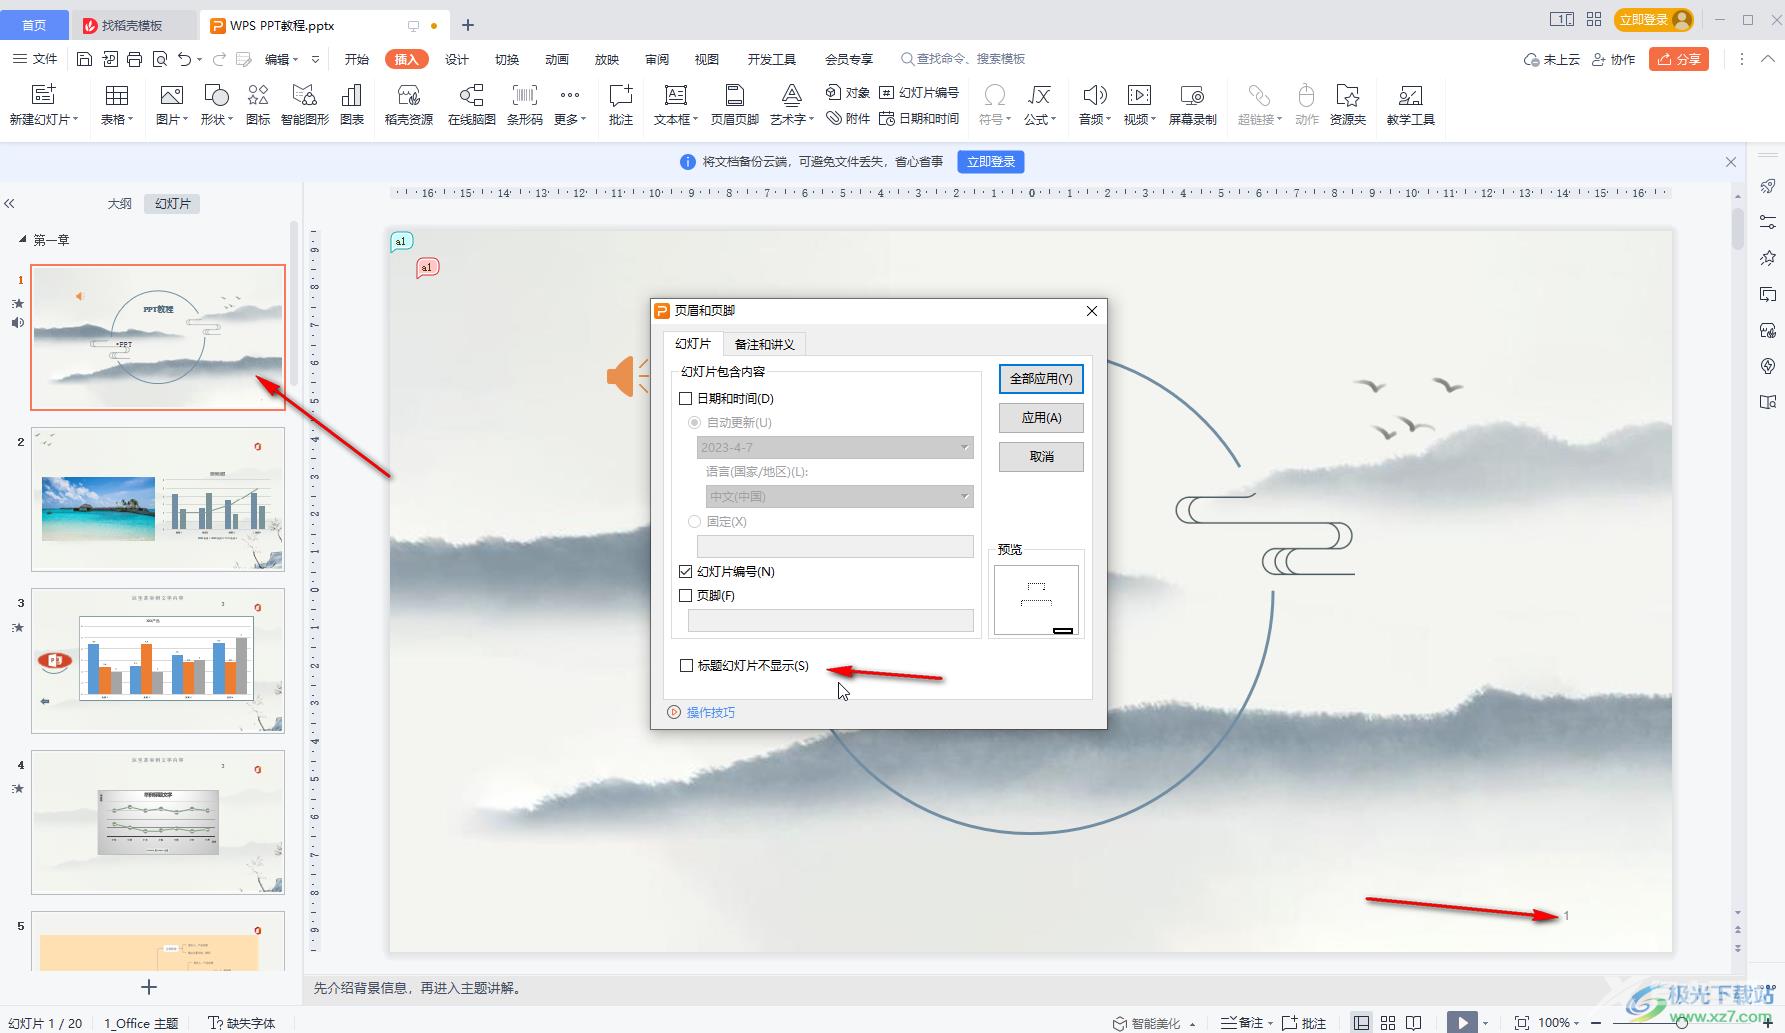
Task: Switch to 审阅 ribbon tab
Action: [656, 59]
